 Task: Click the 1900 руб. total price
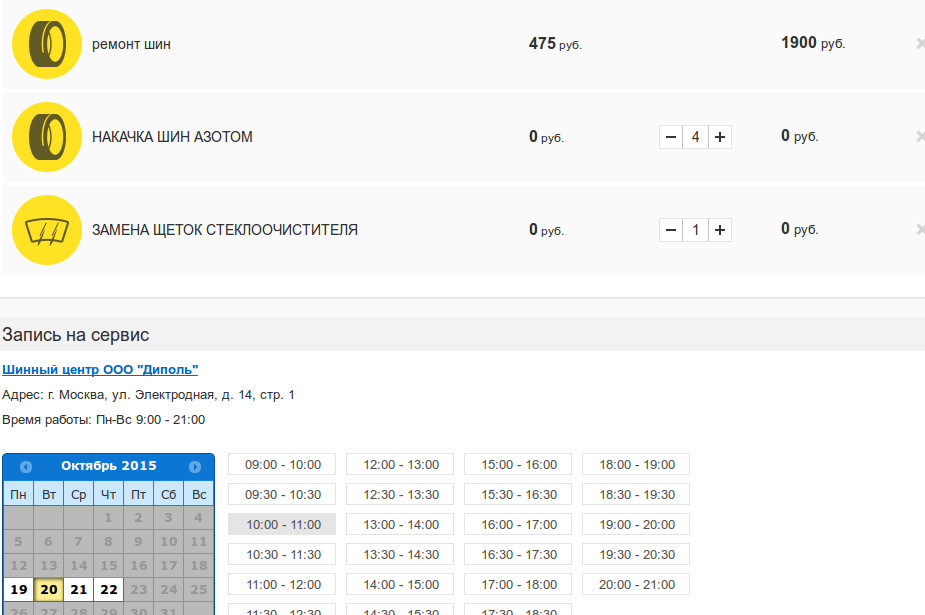click(813, 43)
